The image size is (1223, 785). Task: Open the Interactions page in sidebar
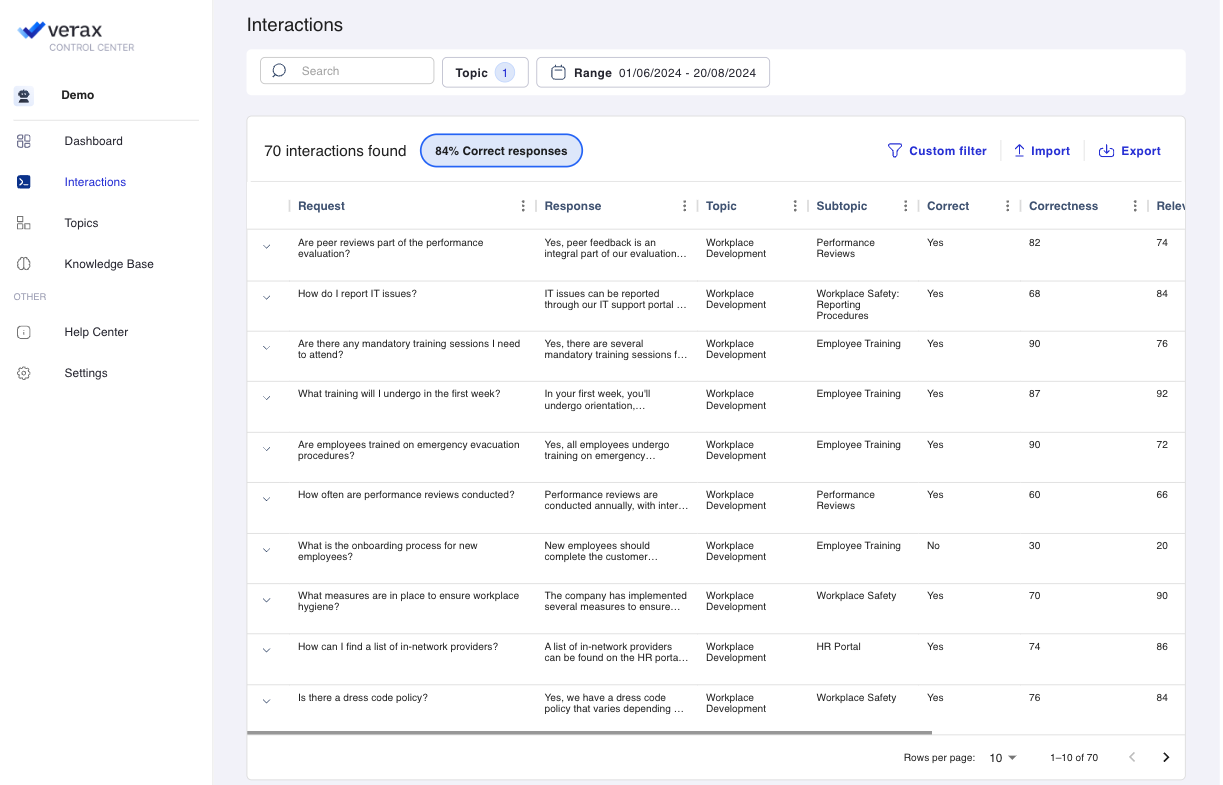point(95,182)
